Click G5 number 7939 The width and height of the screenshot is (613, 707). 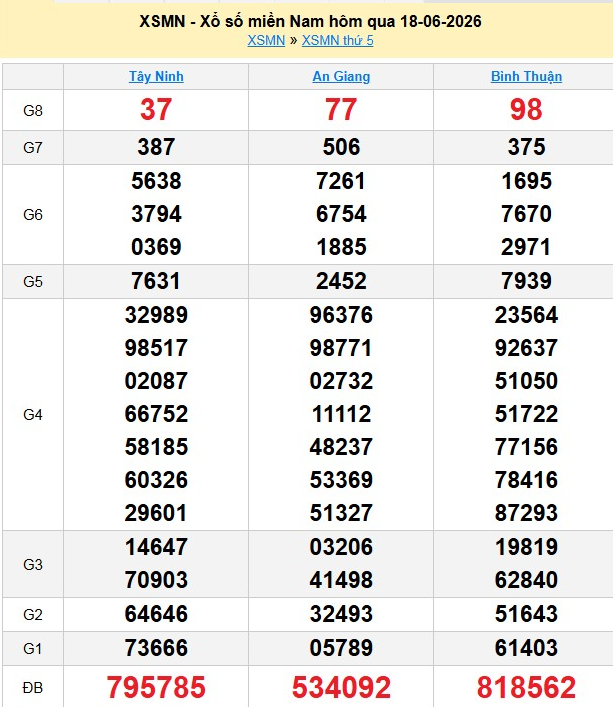click(526, 281)
